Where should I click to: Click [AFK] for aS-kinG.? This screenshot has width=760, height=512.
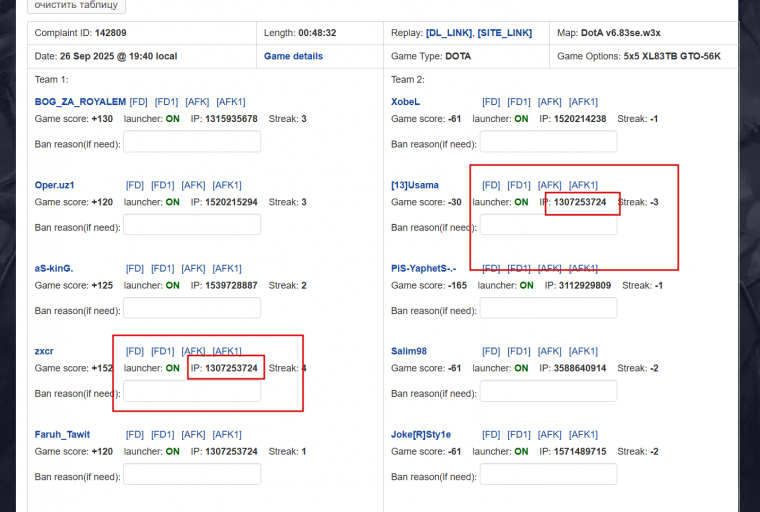click(x=193, y=269)
